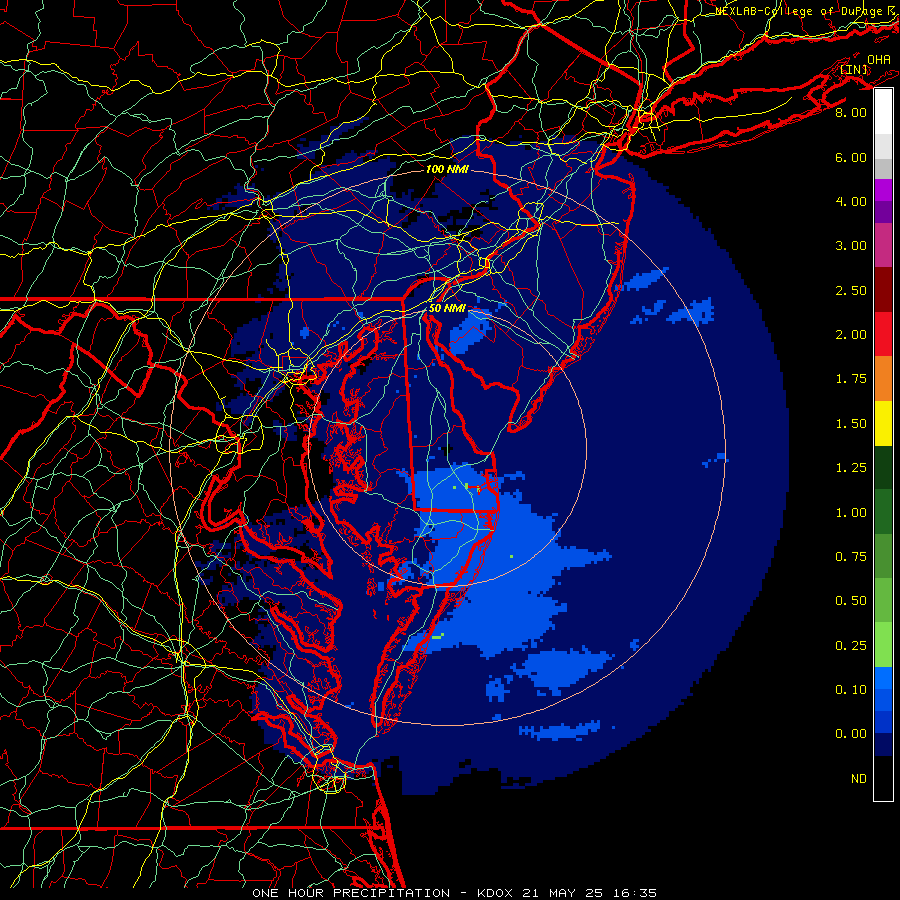Click the '0.25' legend value
The image size is (900, 900).
851,646
